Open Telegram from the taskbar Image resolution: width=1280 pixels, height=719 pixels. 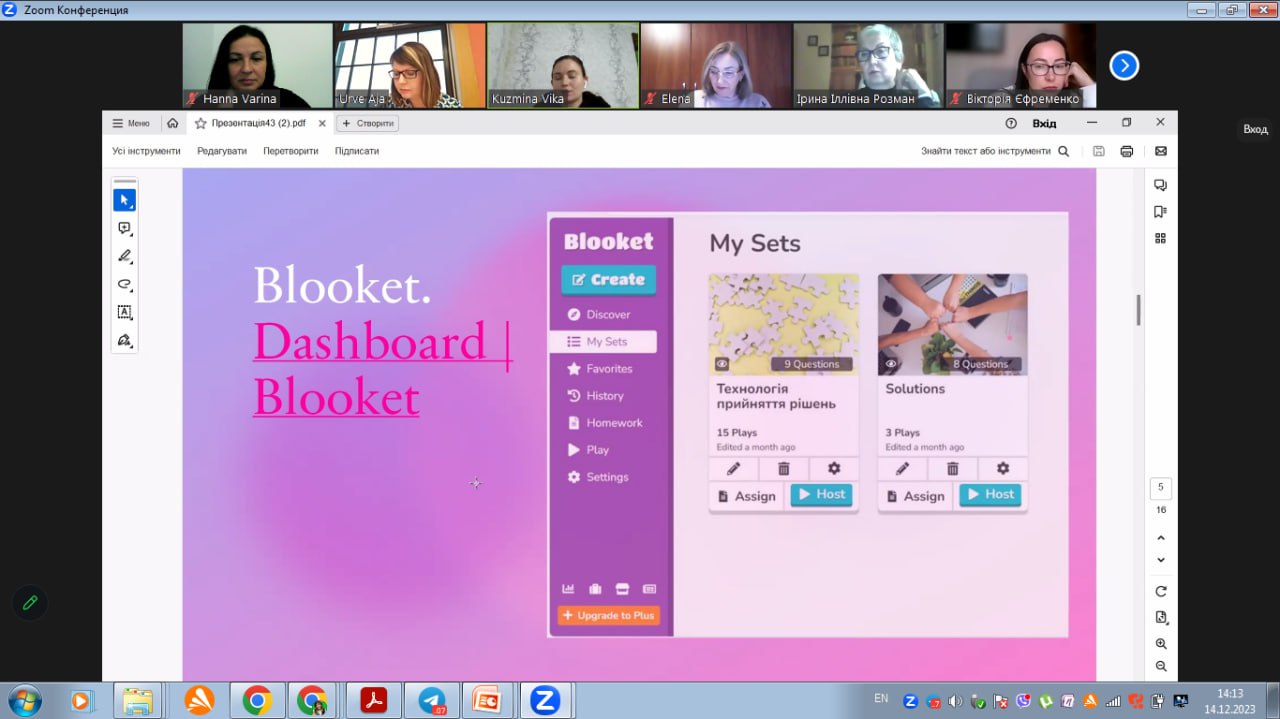click(432, 700)
